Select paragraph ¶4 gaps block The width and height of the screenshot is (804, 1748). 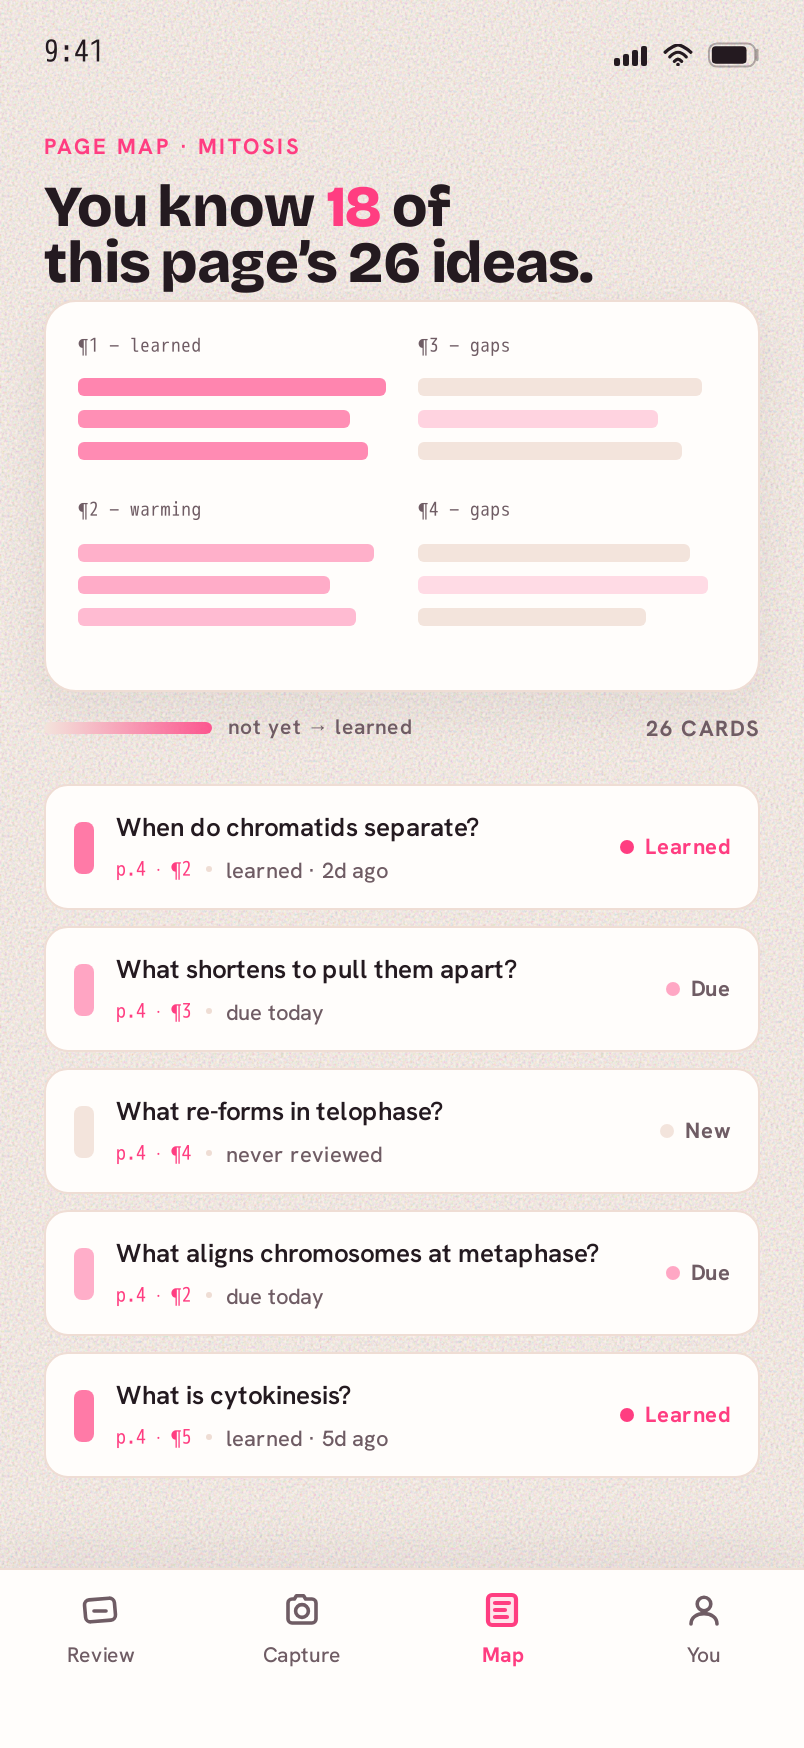click(x=563, y=563)
